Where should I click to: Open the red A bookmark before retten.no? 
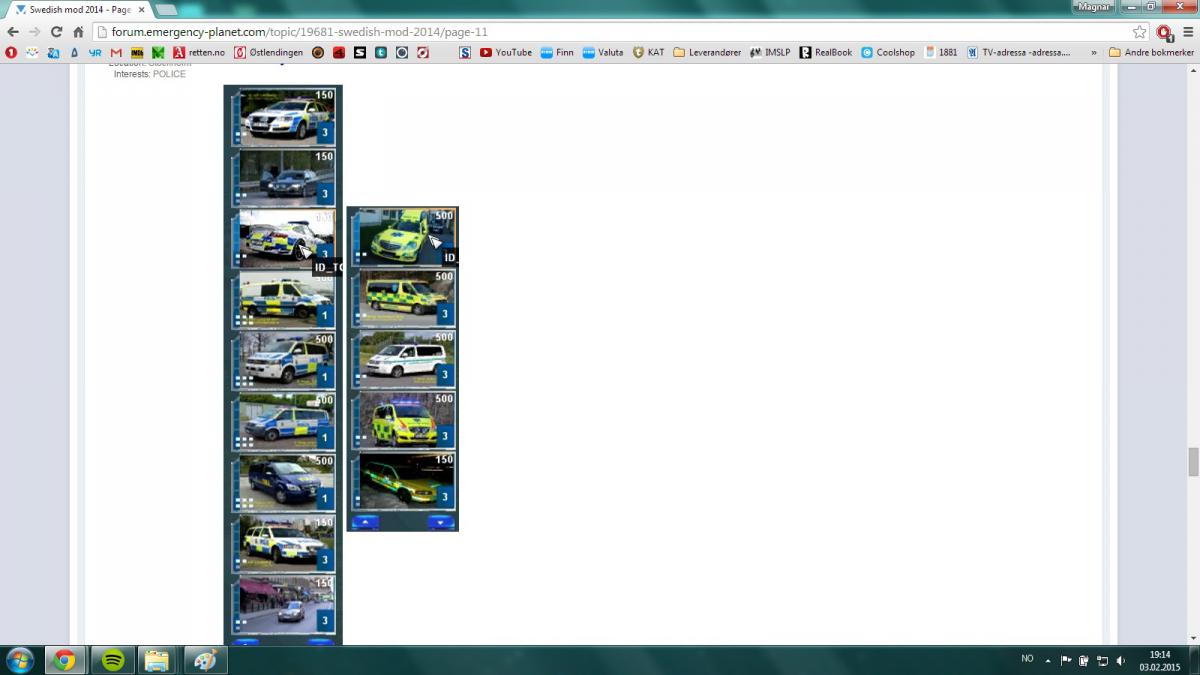click(x=179, y=52)
